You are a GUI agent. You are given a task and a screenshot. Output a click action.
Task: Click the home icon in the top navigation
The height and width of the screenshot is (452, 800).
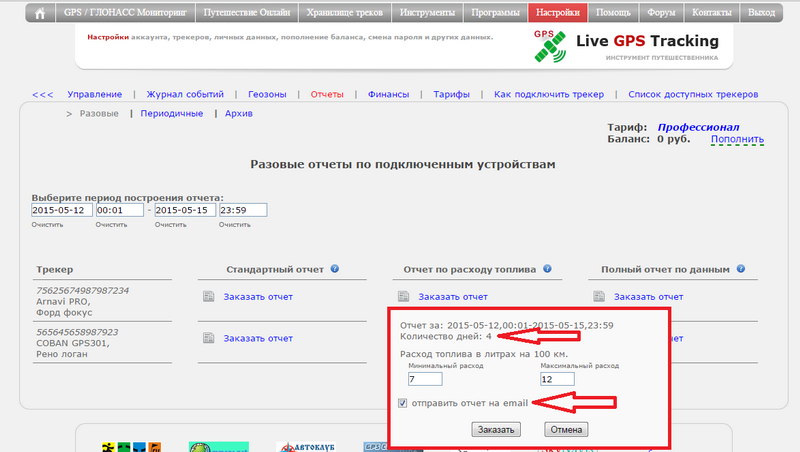[x=40, y=13]
